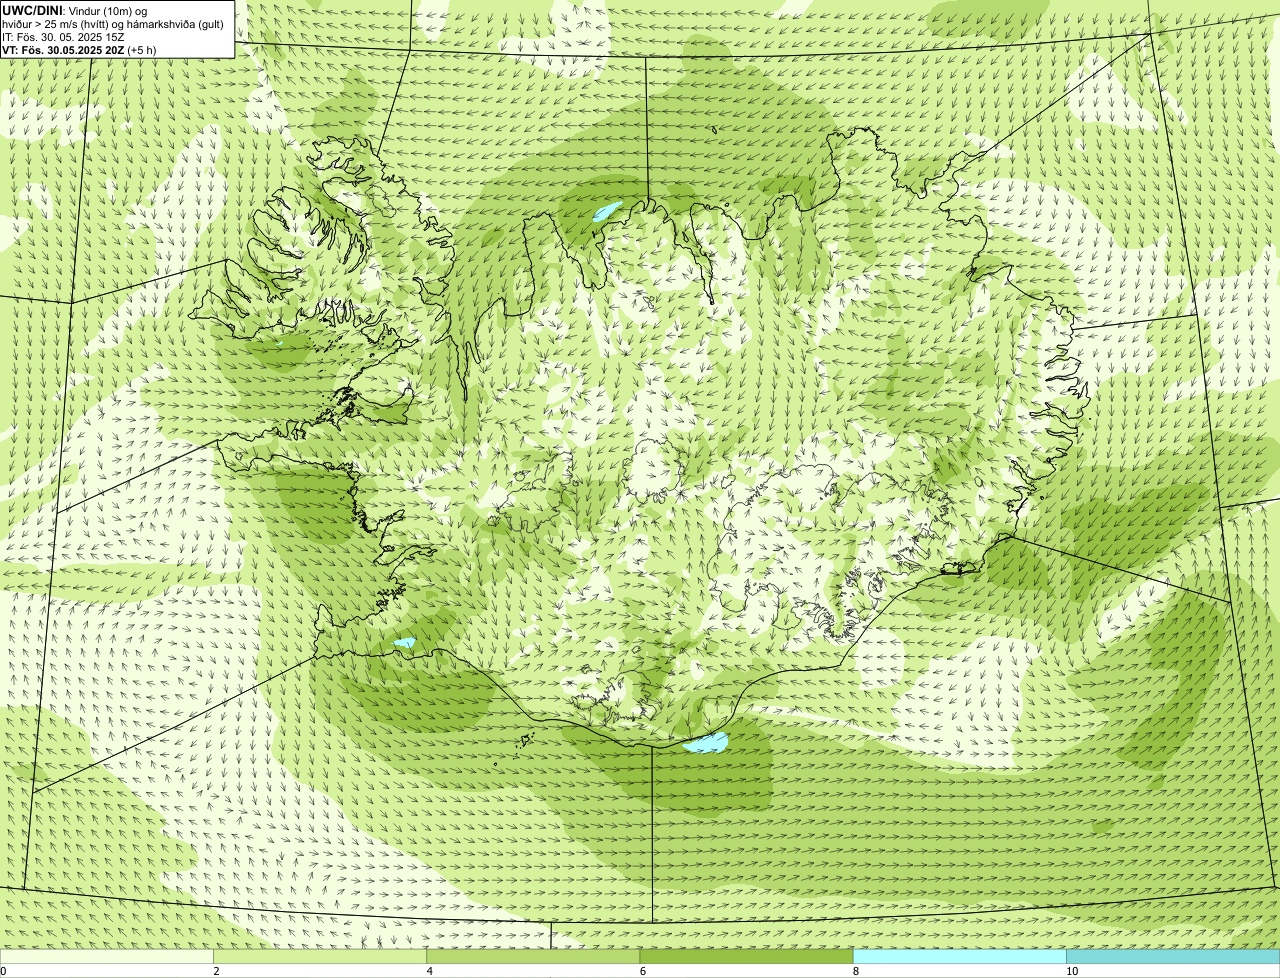Click the "0" label on the color scale

click(4, 971)
